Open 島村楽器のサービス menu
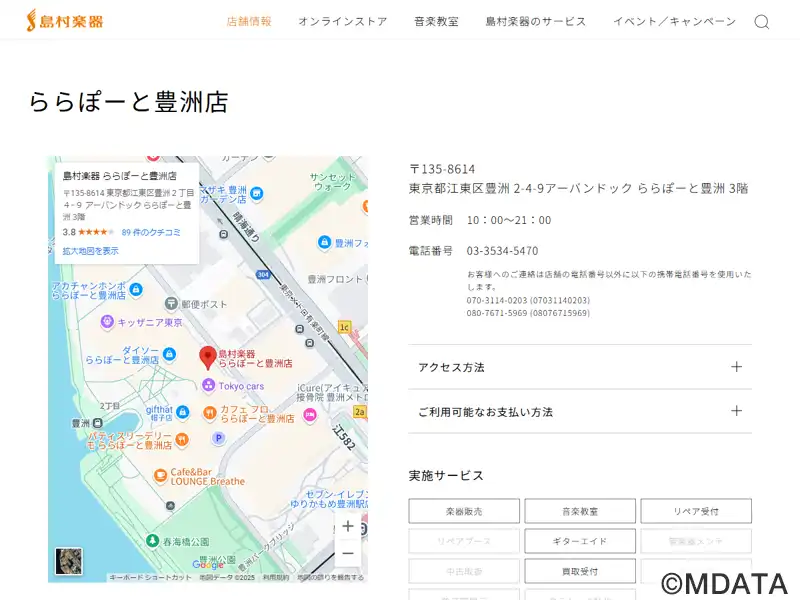800x600 pixels. click(536, 21)
